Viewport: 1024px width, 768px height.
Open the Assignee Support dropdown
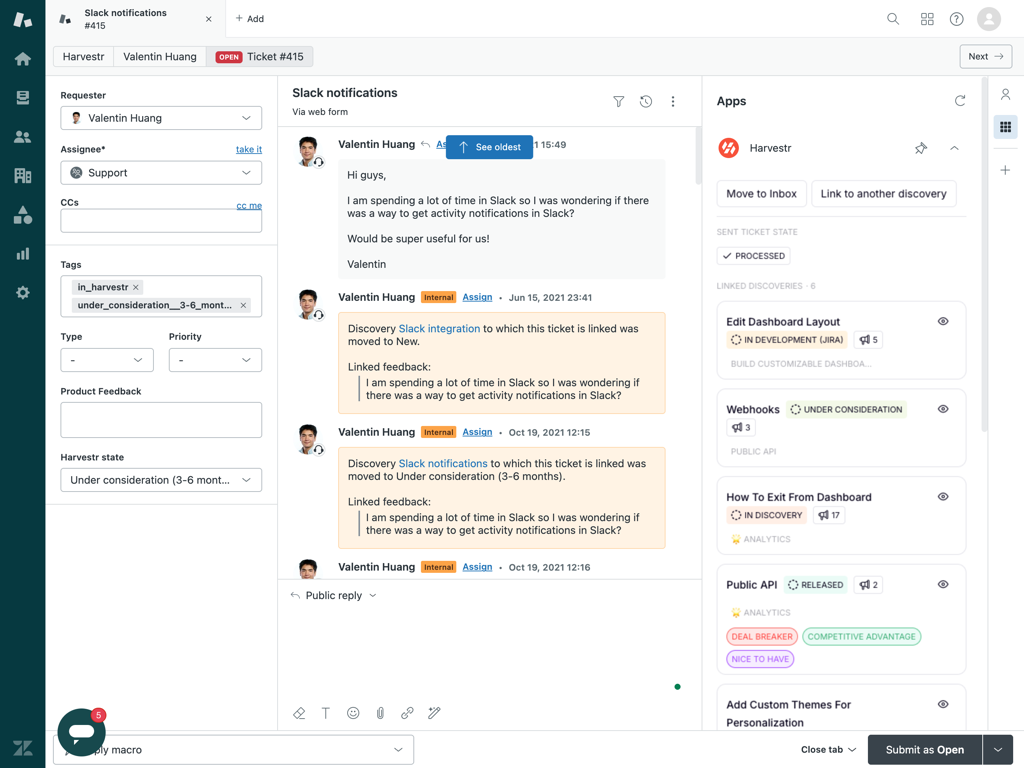[161, 173]
